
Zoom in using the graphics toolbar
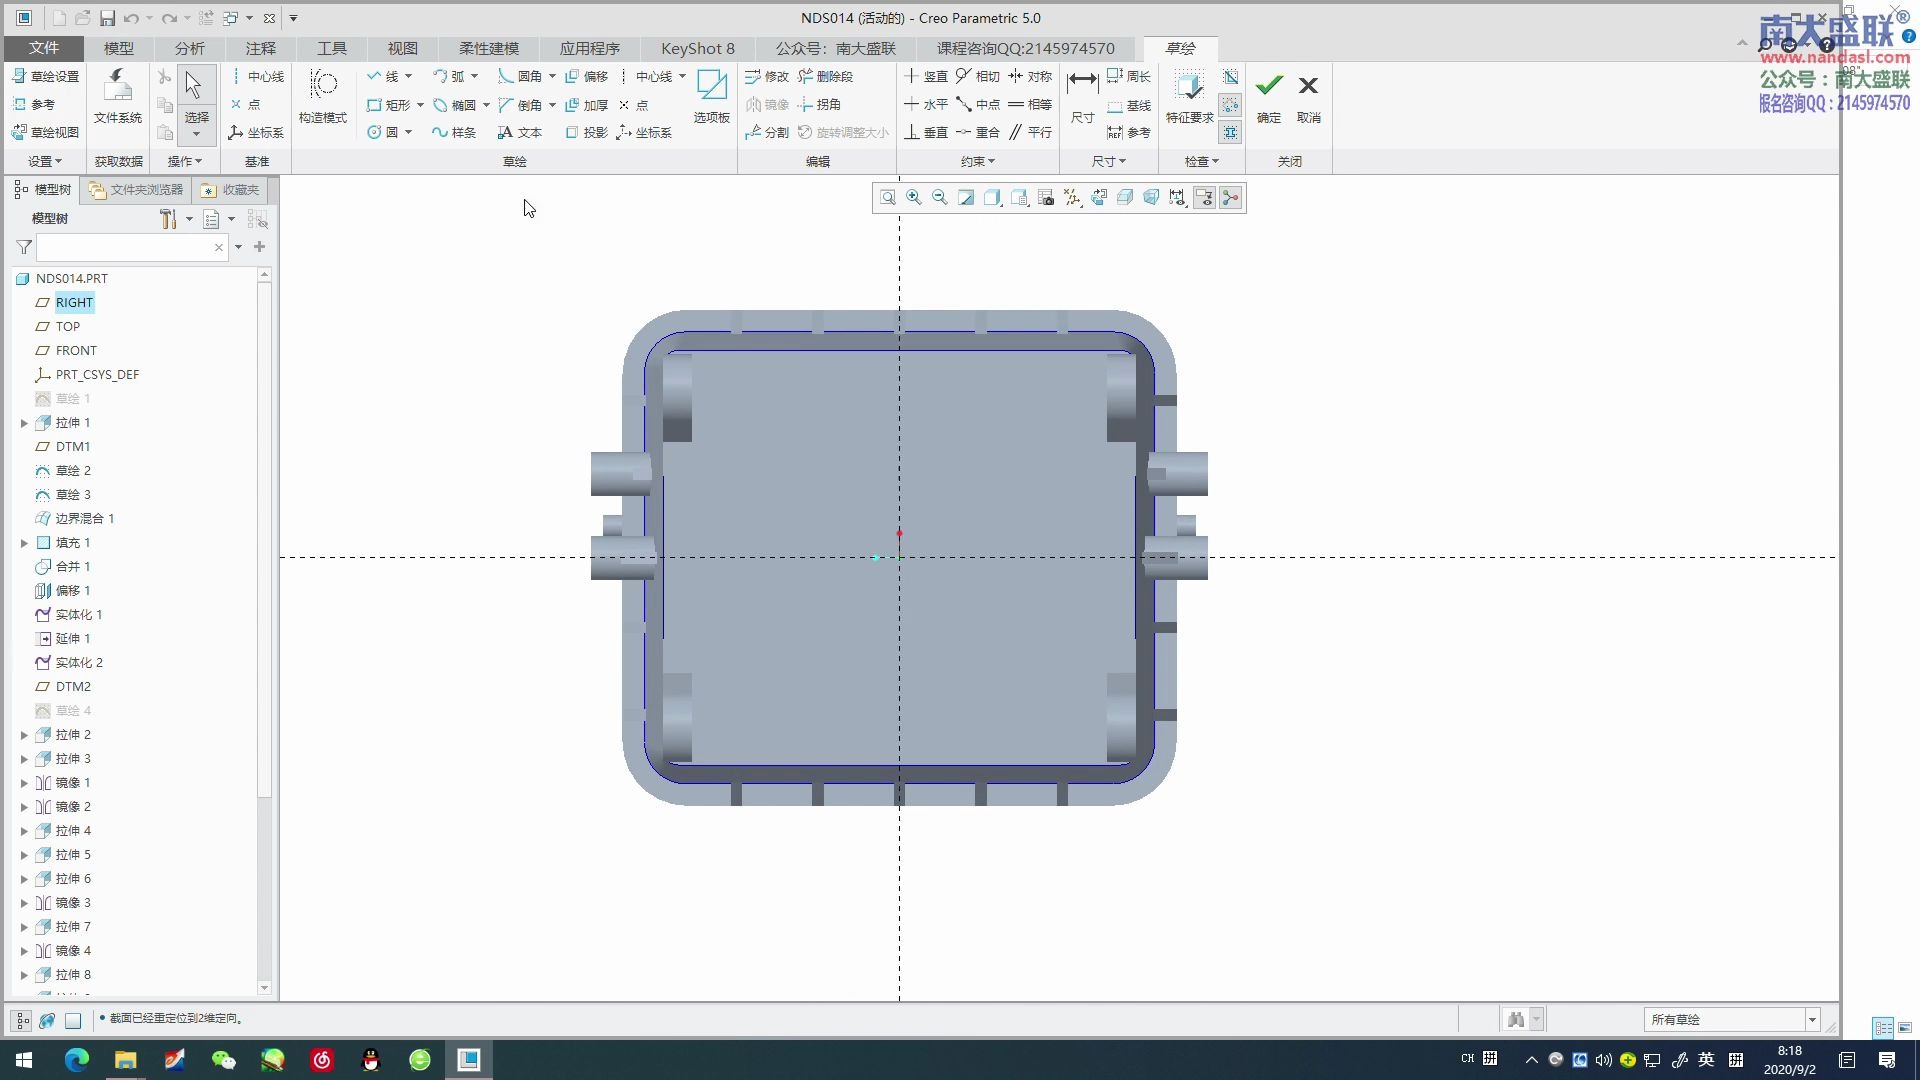914,198
